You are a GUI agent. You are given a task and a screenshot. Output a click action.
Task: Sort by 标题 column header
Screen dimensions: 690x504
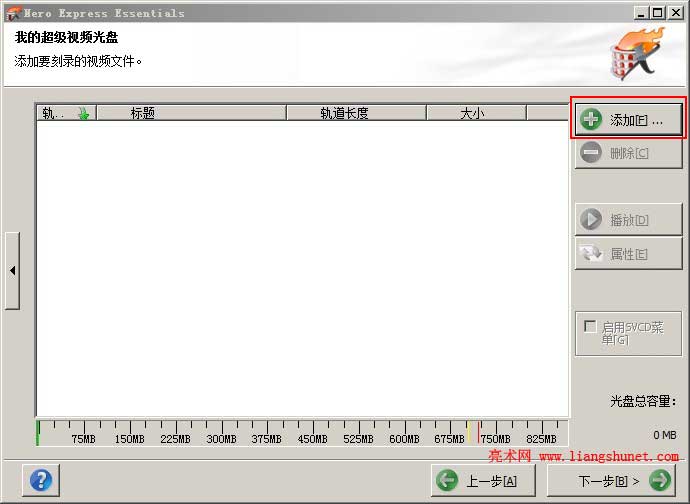pyautogui.click(x=191, y=113)
